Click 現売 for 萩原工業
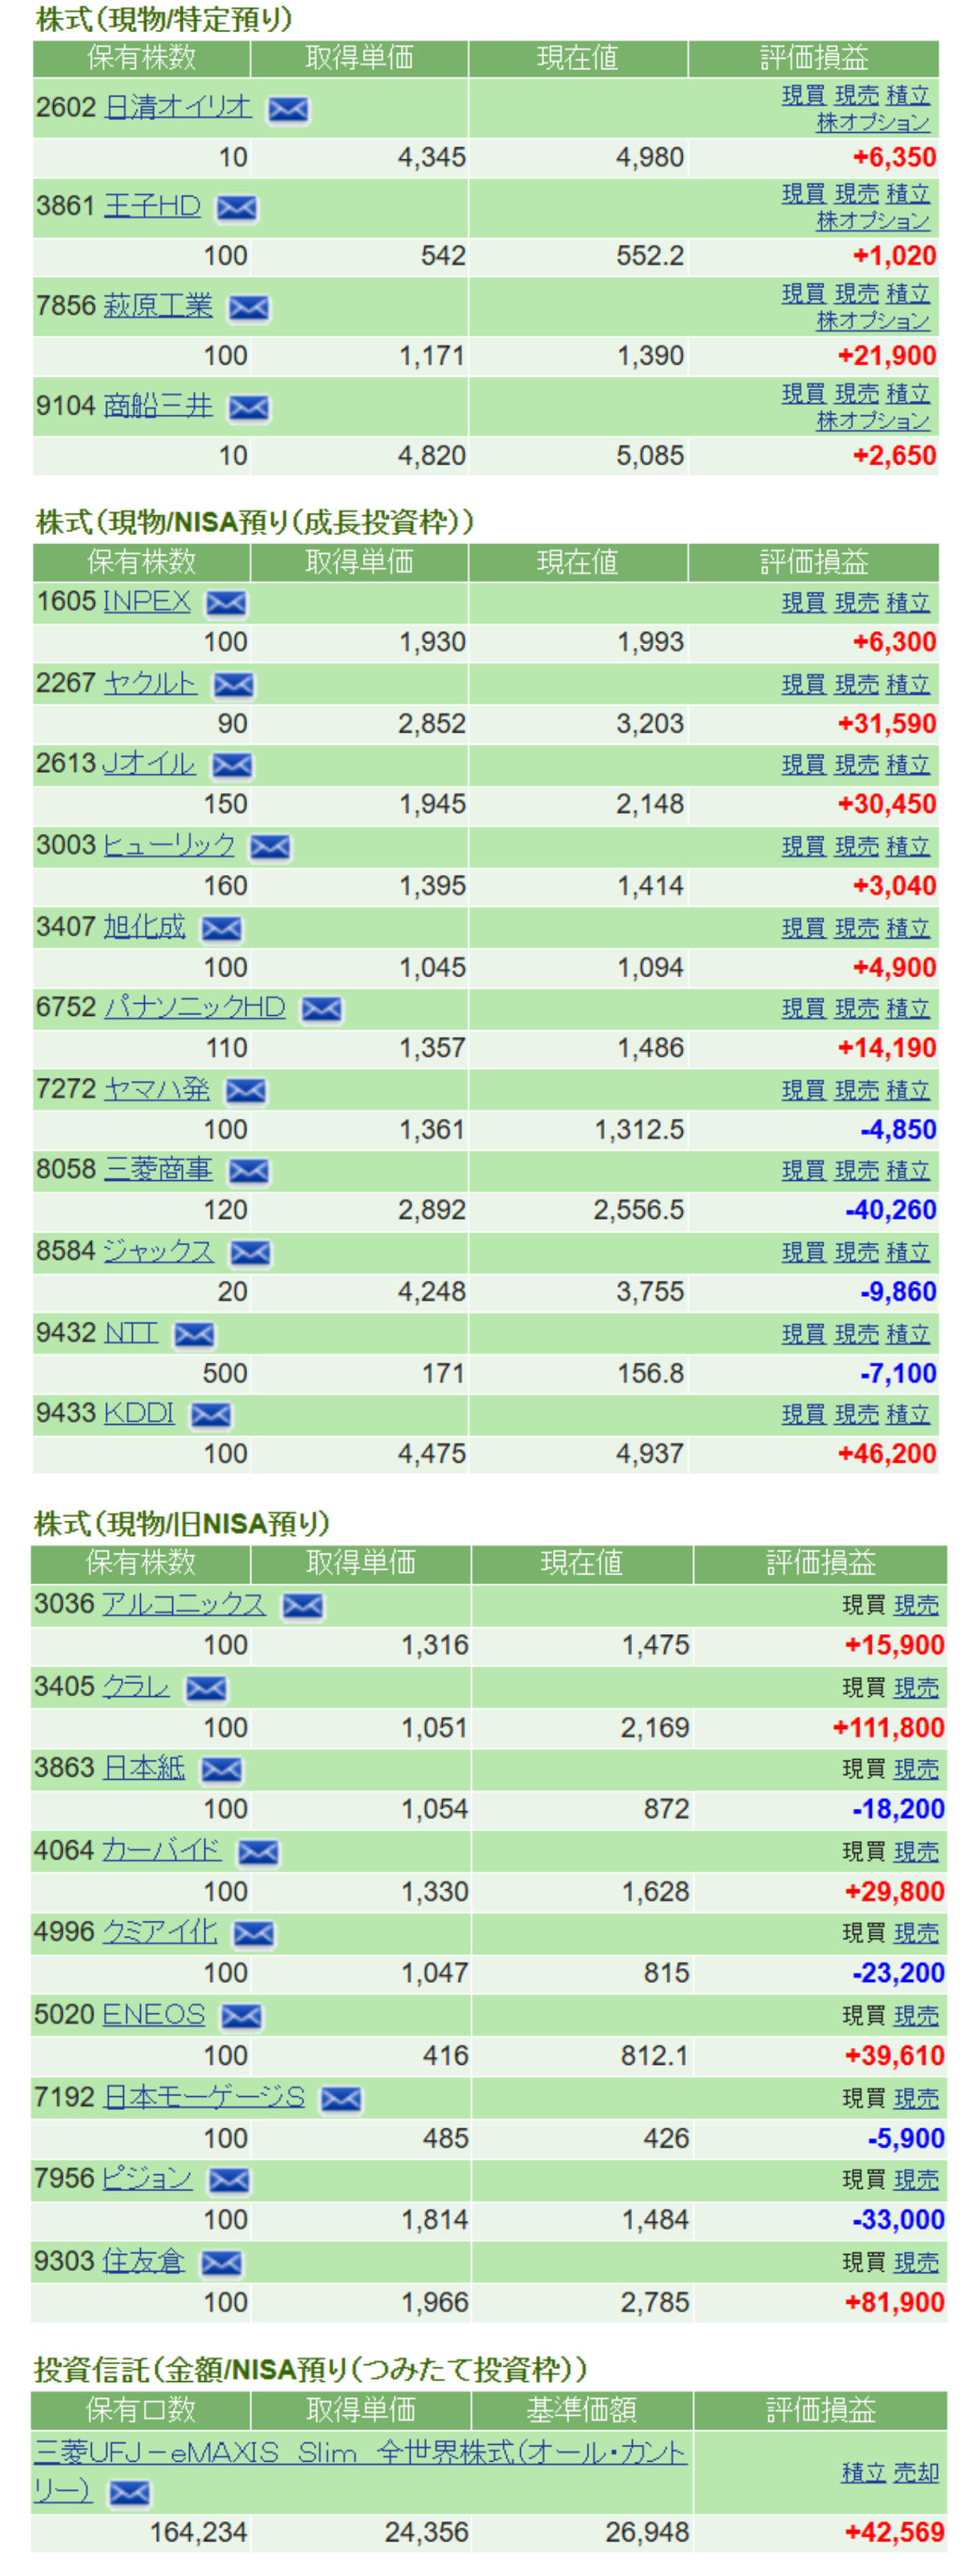This screenshot has width=966, height=2576. coord(856,293)
